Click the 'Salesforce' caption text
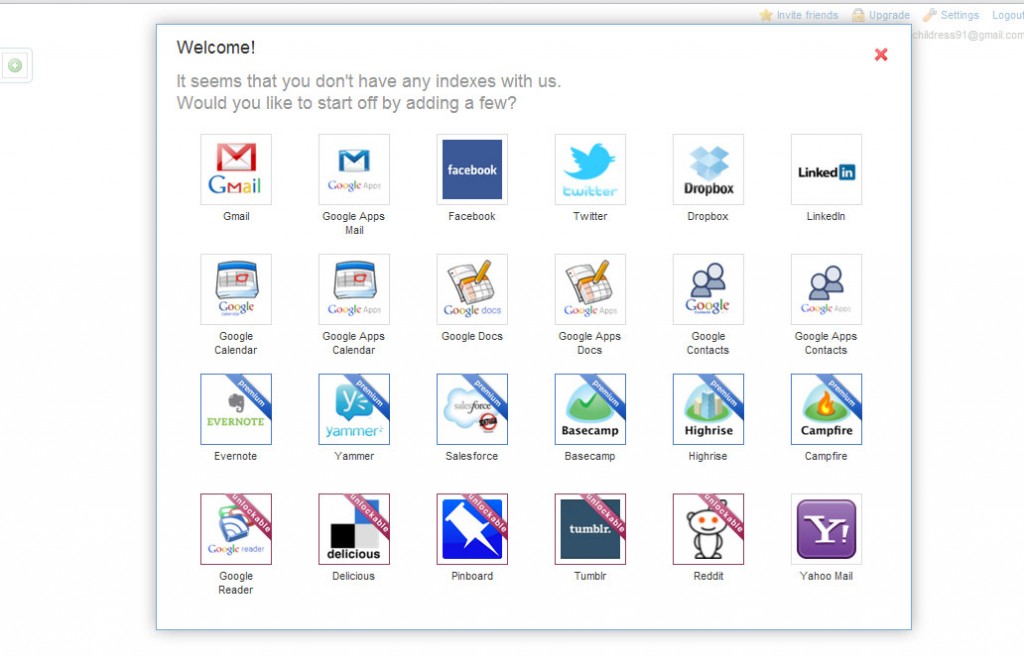1024x657 pixels. coord(472,456)
